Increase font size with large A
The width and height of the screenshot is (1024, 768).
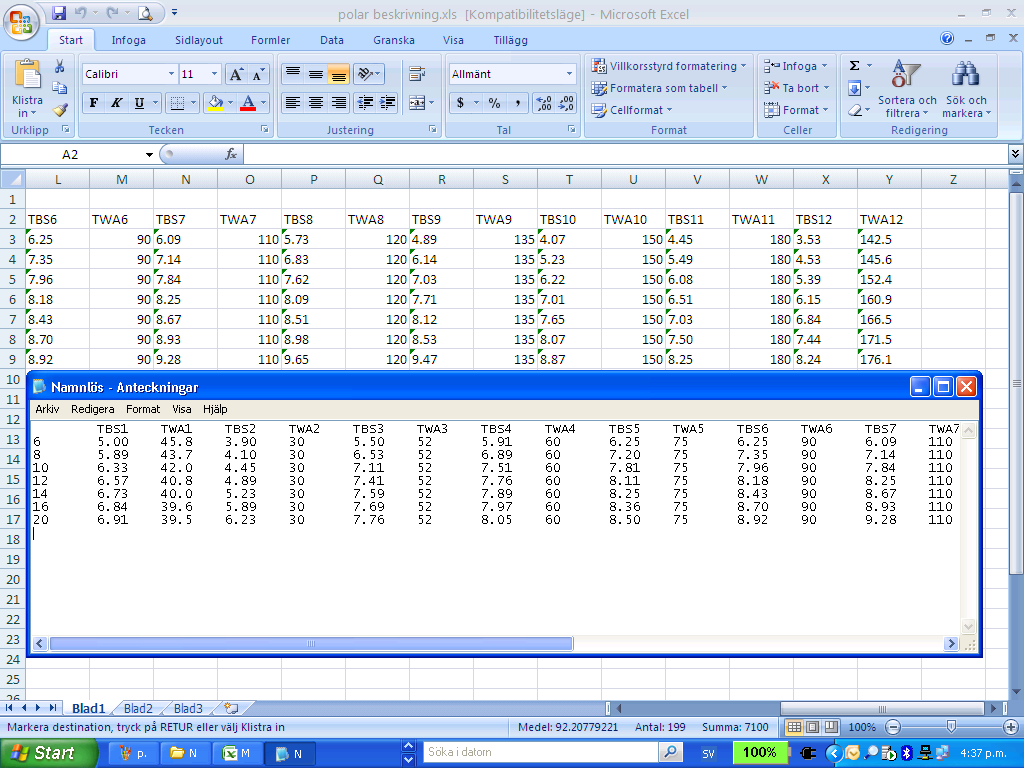click(236, 74)
